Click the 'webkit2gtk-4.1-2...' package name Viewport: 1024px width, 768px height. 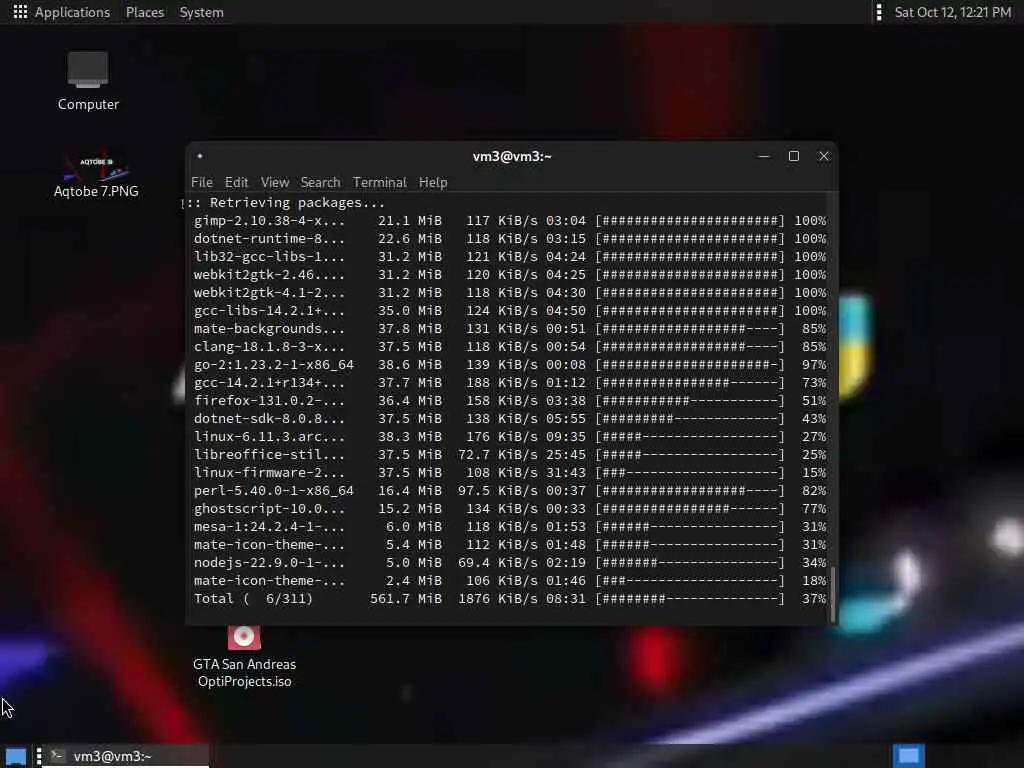(269, 293)
